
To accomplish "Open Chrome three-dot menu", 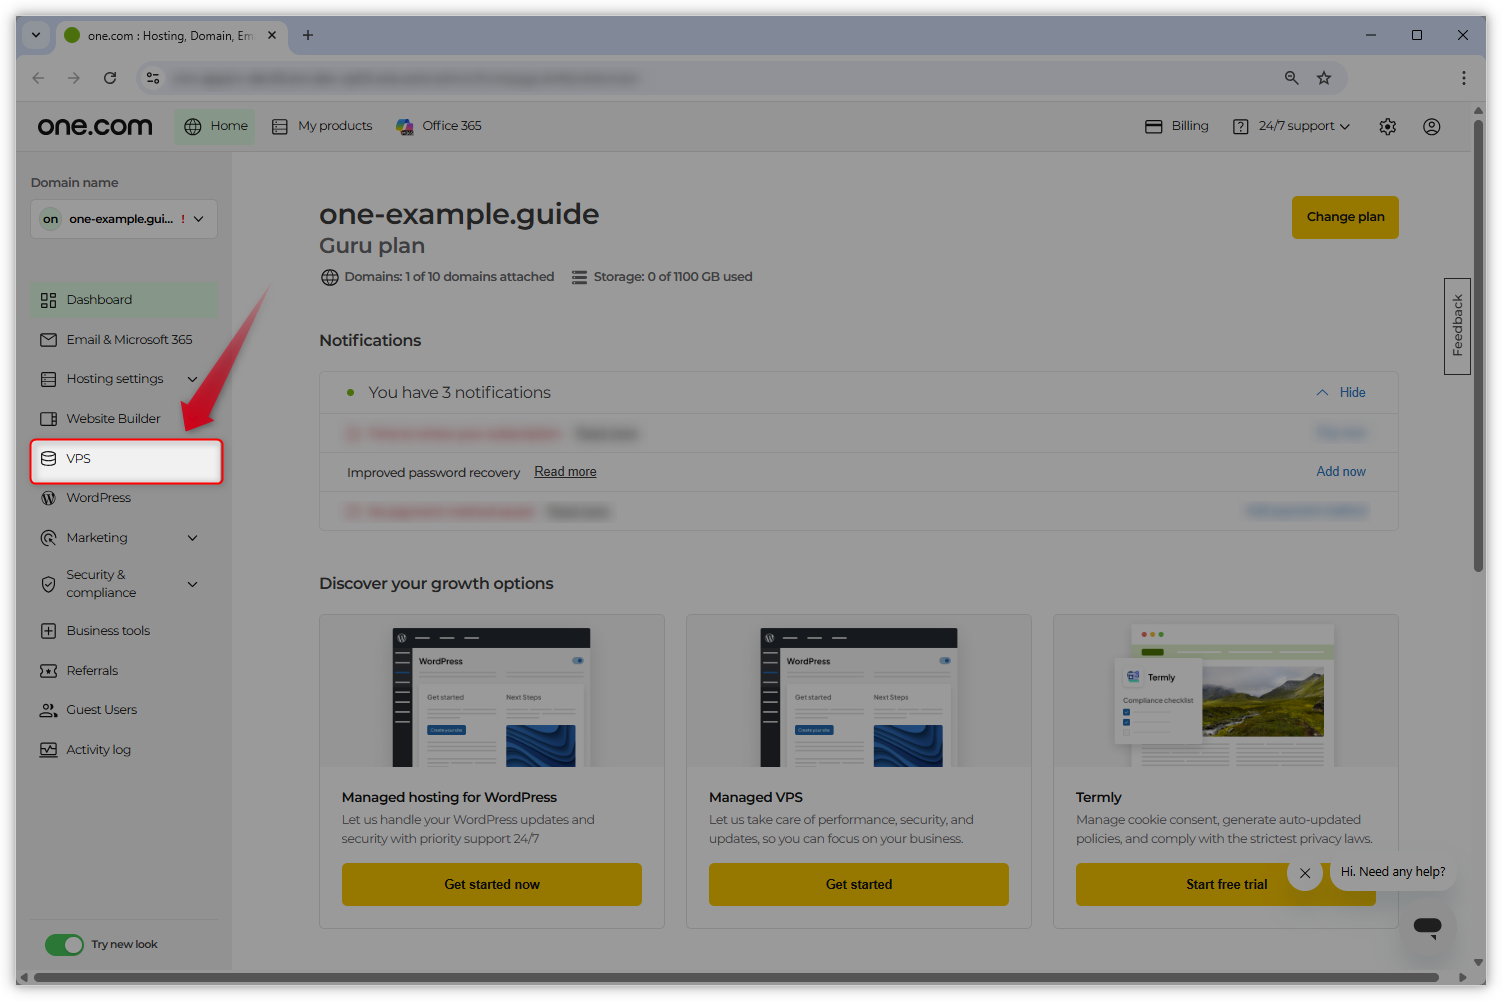I will click(x=1463, y=78).
